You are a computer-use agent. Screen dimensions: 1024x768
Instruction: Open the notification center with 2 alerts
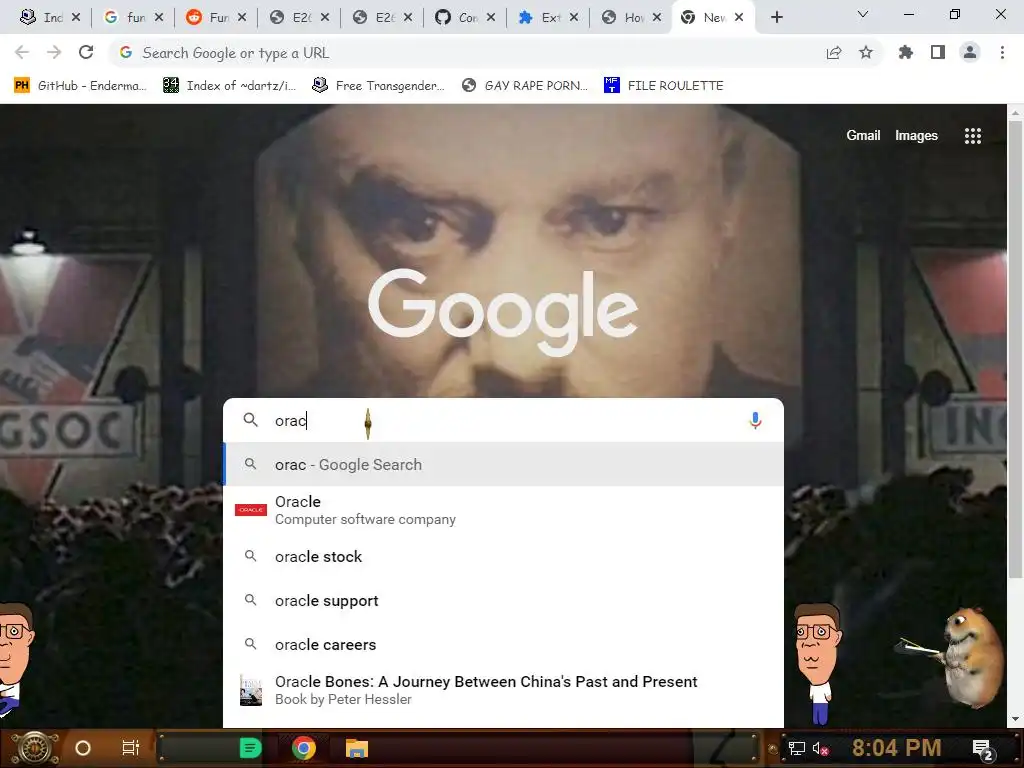[x=984, y=750]
